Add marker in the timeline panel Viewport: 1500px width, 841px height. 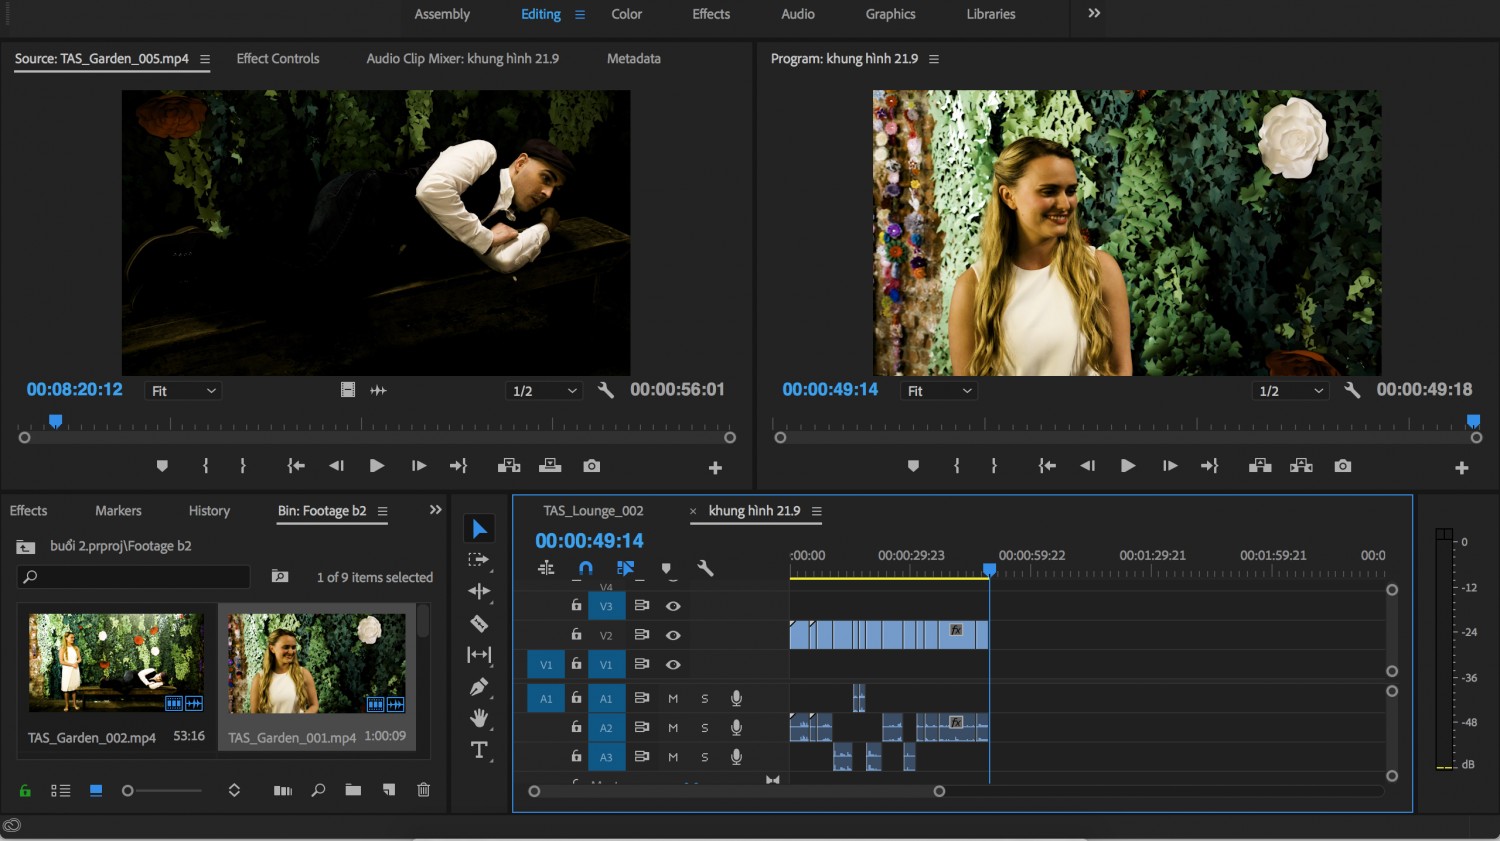pos(666,569)
